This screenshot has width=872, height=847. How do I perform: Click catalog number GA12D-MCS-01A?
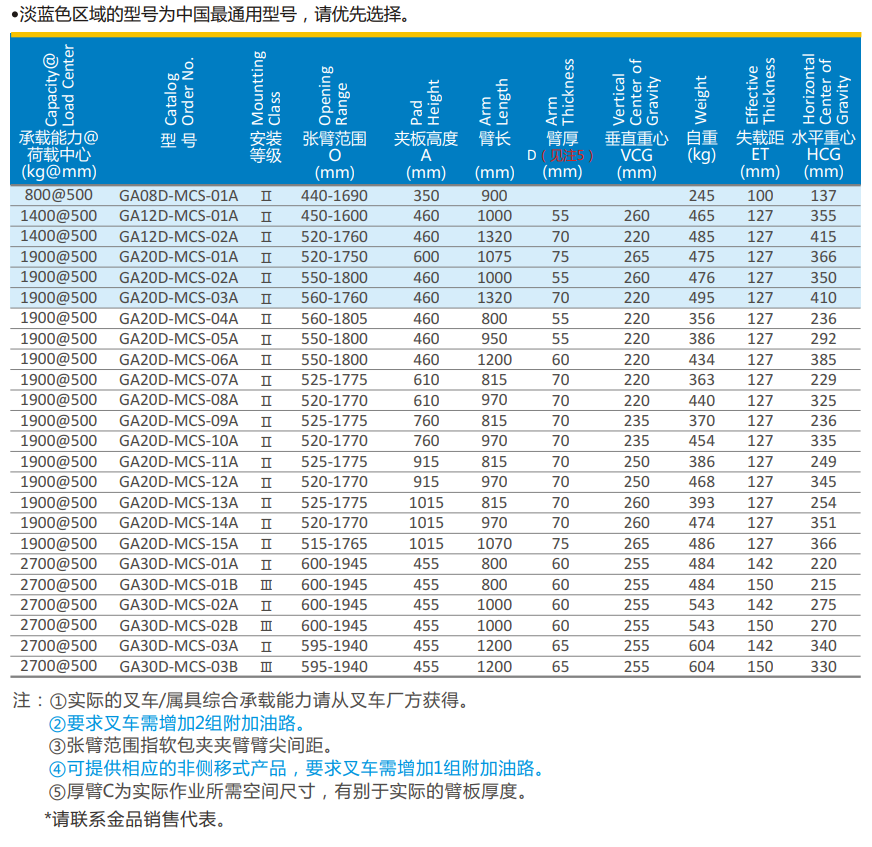click(x=179, y=216)
